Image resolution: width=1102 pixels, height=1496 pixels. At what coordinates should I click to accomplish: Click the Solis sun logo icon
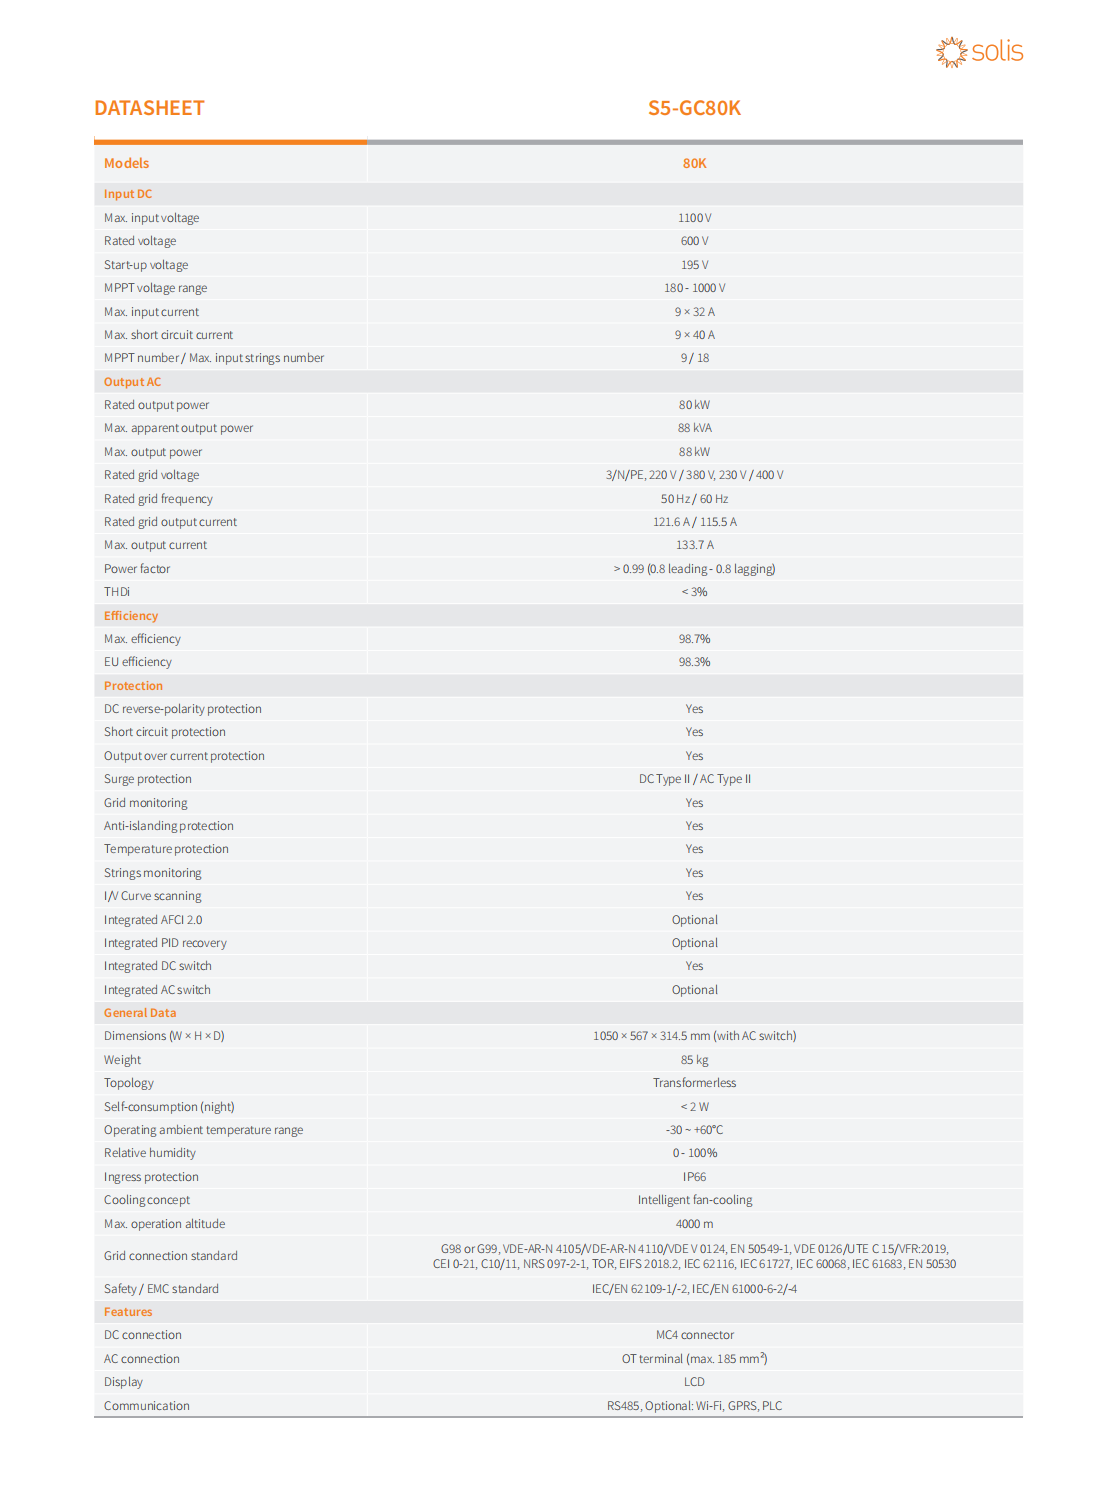[x=951, y=52]
